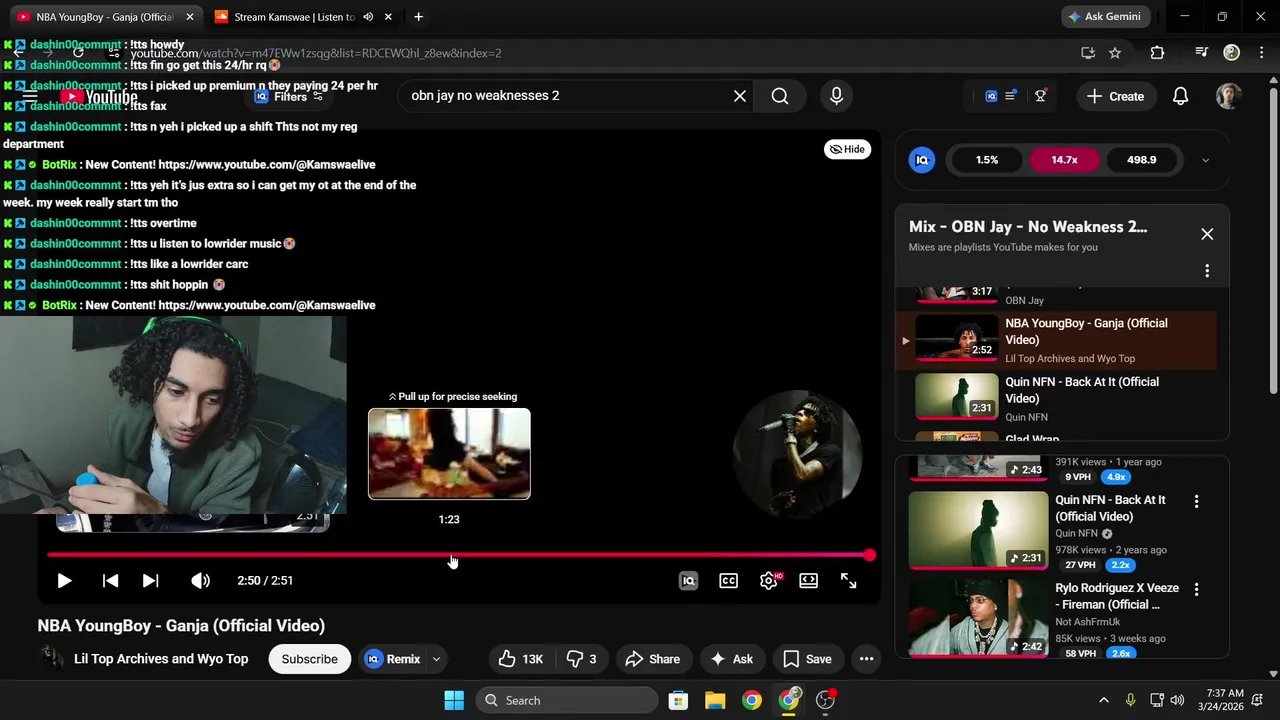Expand the Remix dropdown arrow
This screenshot has height=720, width=1280.
click(436, 659)
